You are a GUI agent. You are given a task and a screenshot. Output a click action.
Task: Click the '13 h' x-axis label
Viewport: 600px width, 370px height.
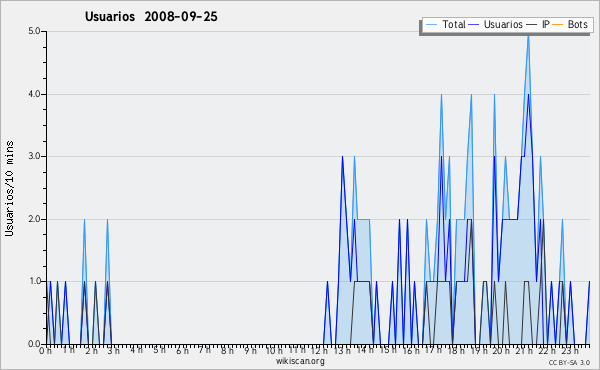click(x=342, y=351)
